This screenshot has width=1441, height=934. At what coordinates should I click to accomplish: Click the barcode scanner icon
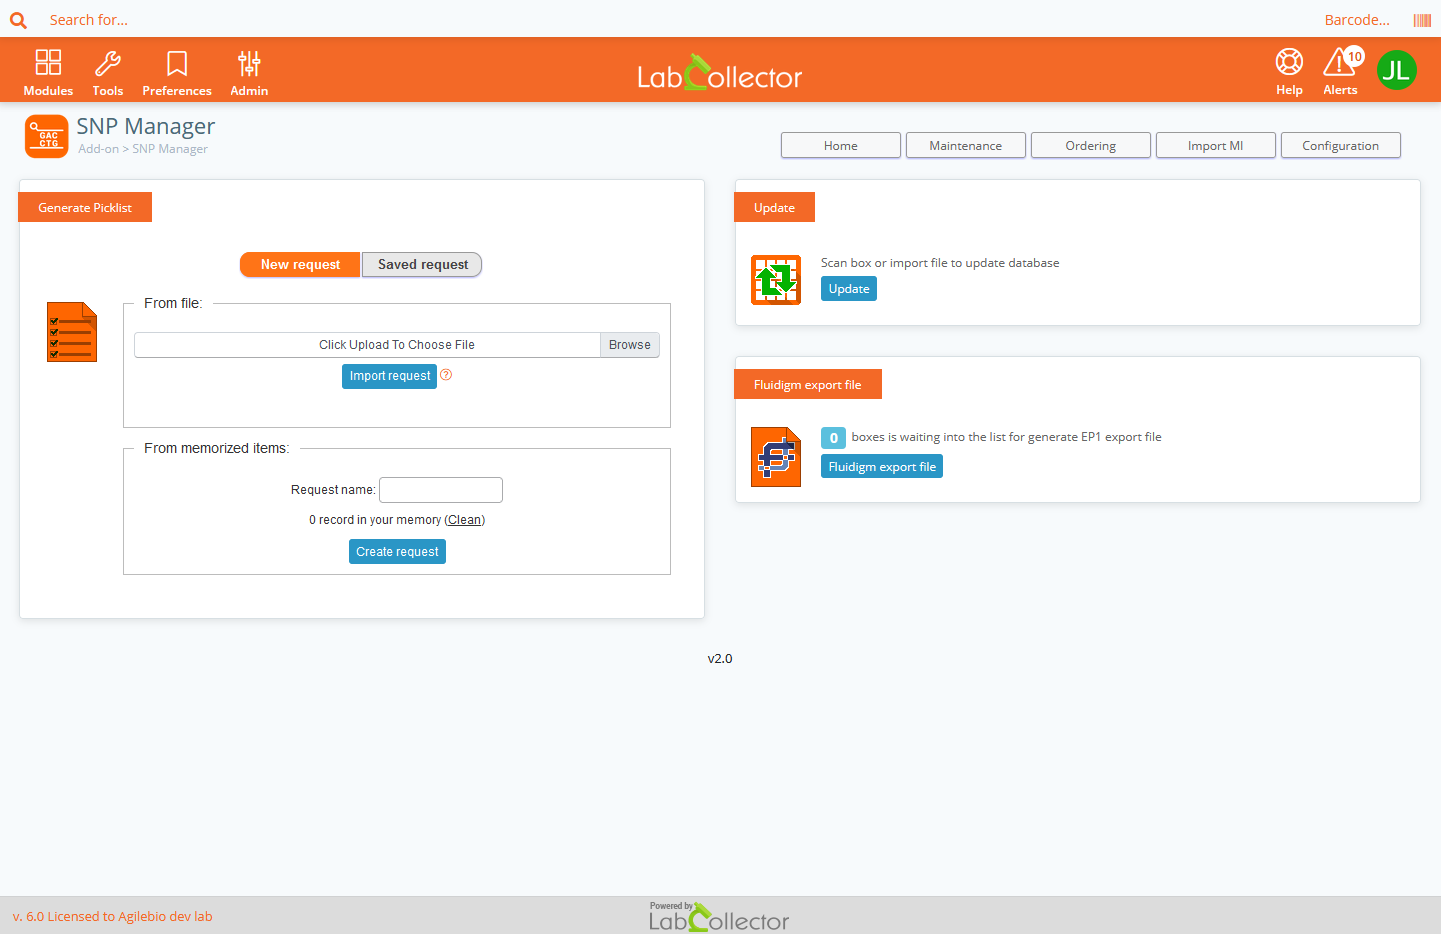1422,20
